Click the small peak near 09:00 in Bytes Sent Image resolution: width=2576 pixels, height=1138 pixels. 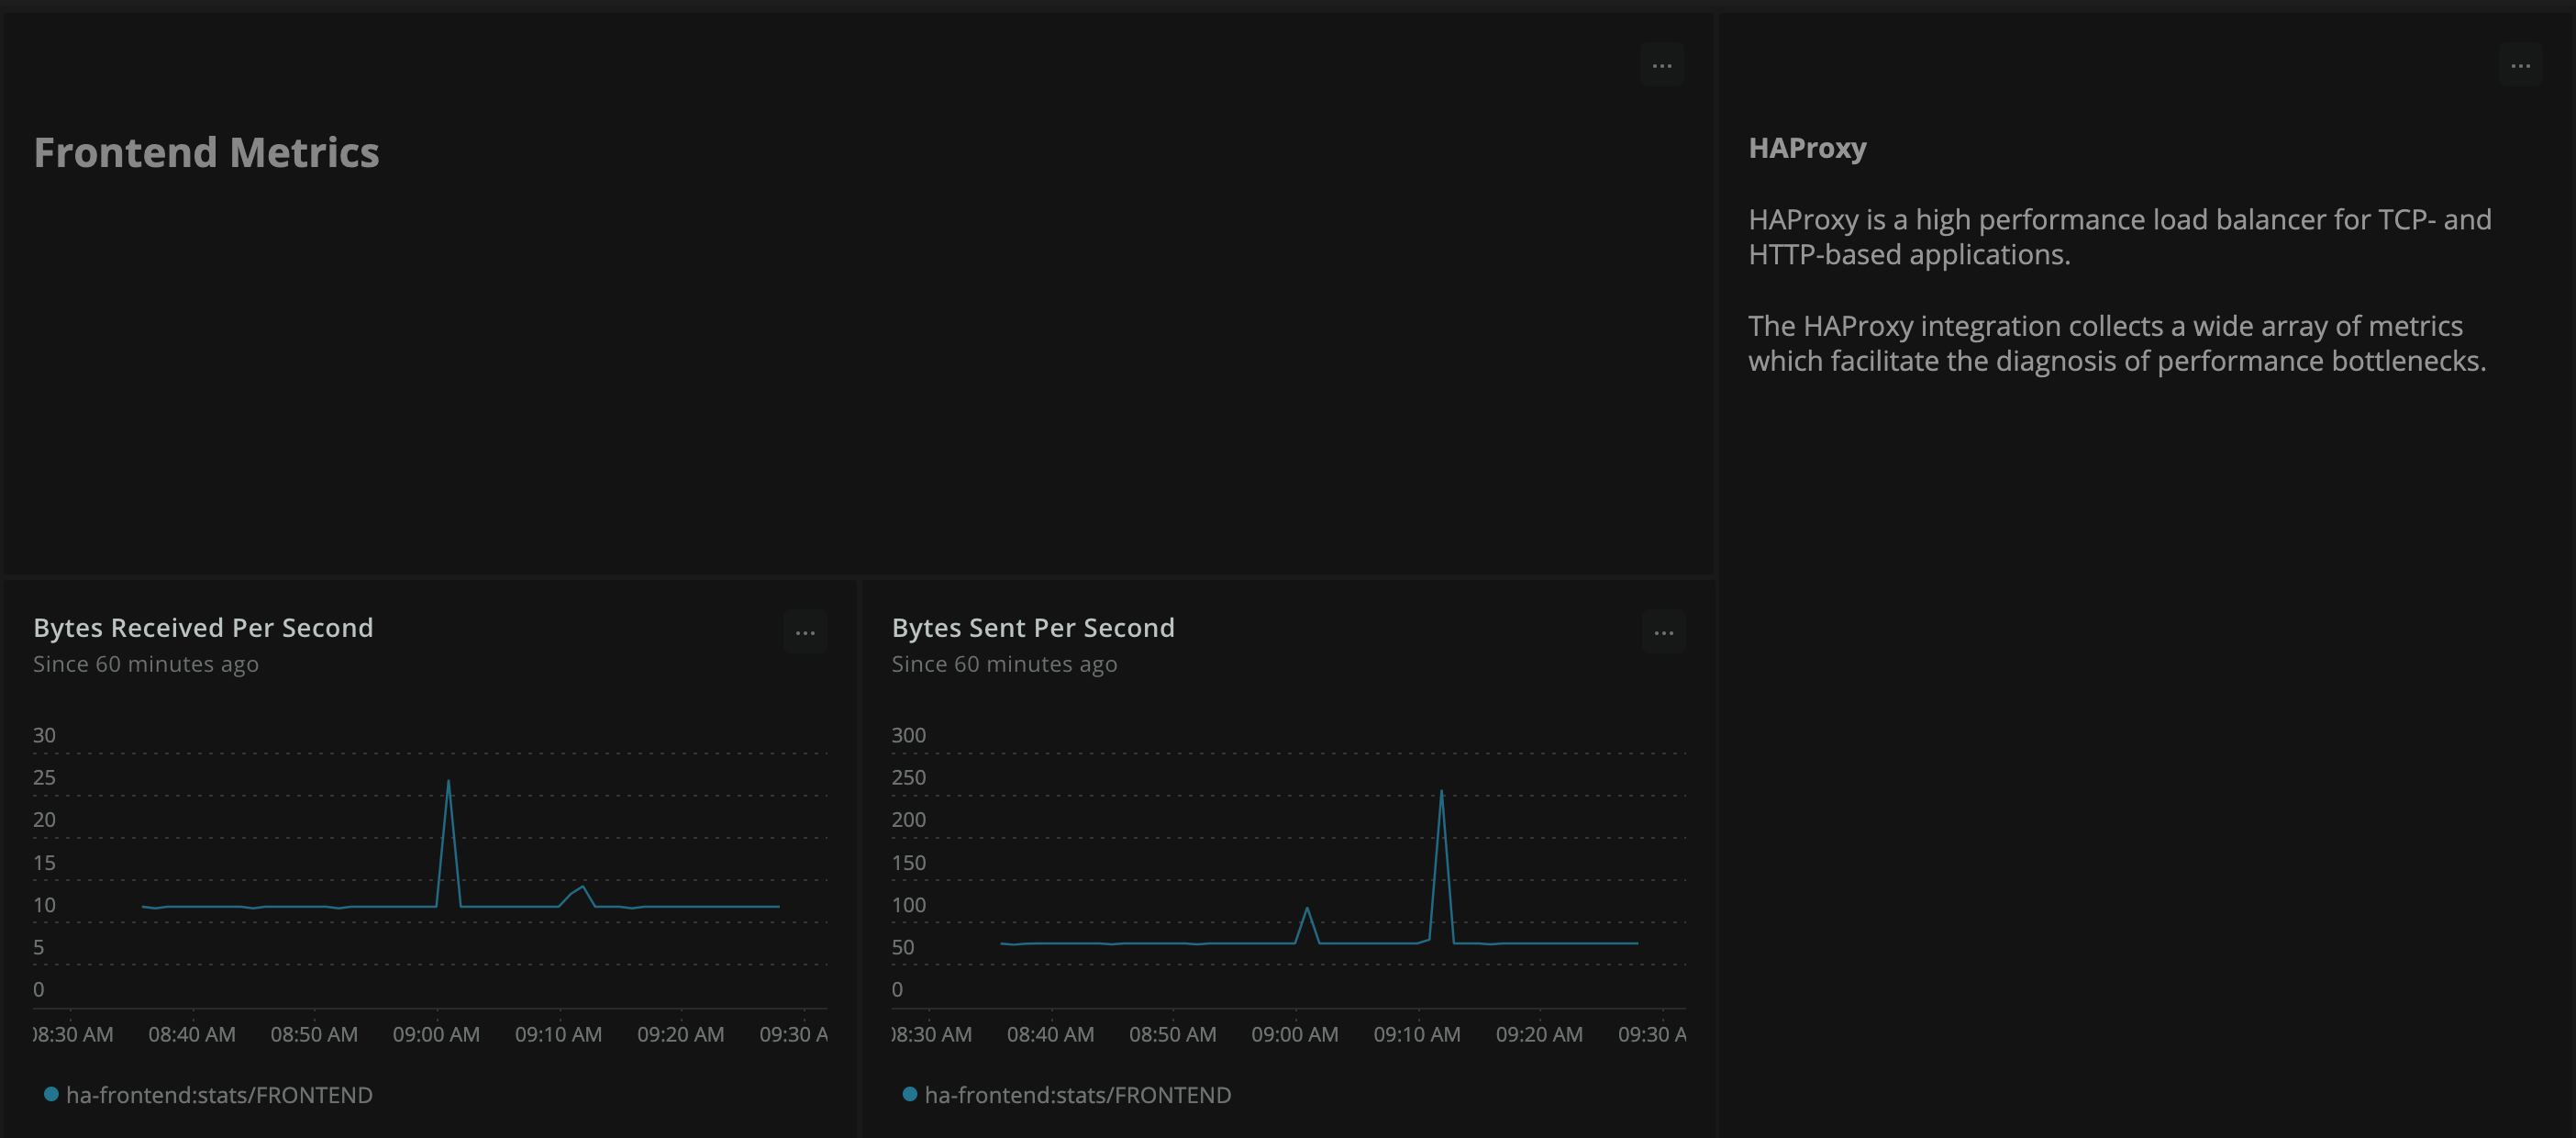[1307, 909]
